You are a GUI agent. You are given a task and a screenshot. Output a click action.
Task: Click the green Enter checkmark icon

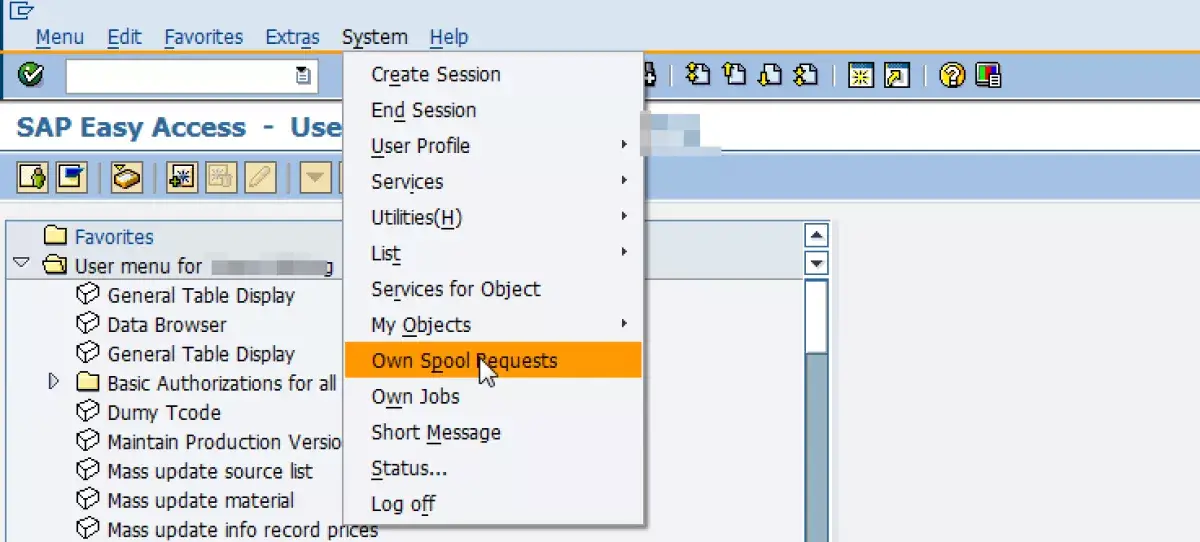click(31, 75)
